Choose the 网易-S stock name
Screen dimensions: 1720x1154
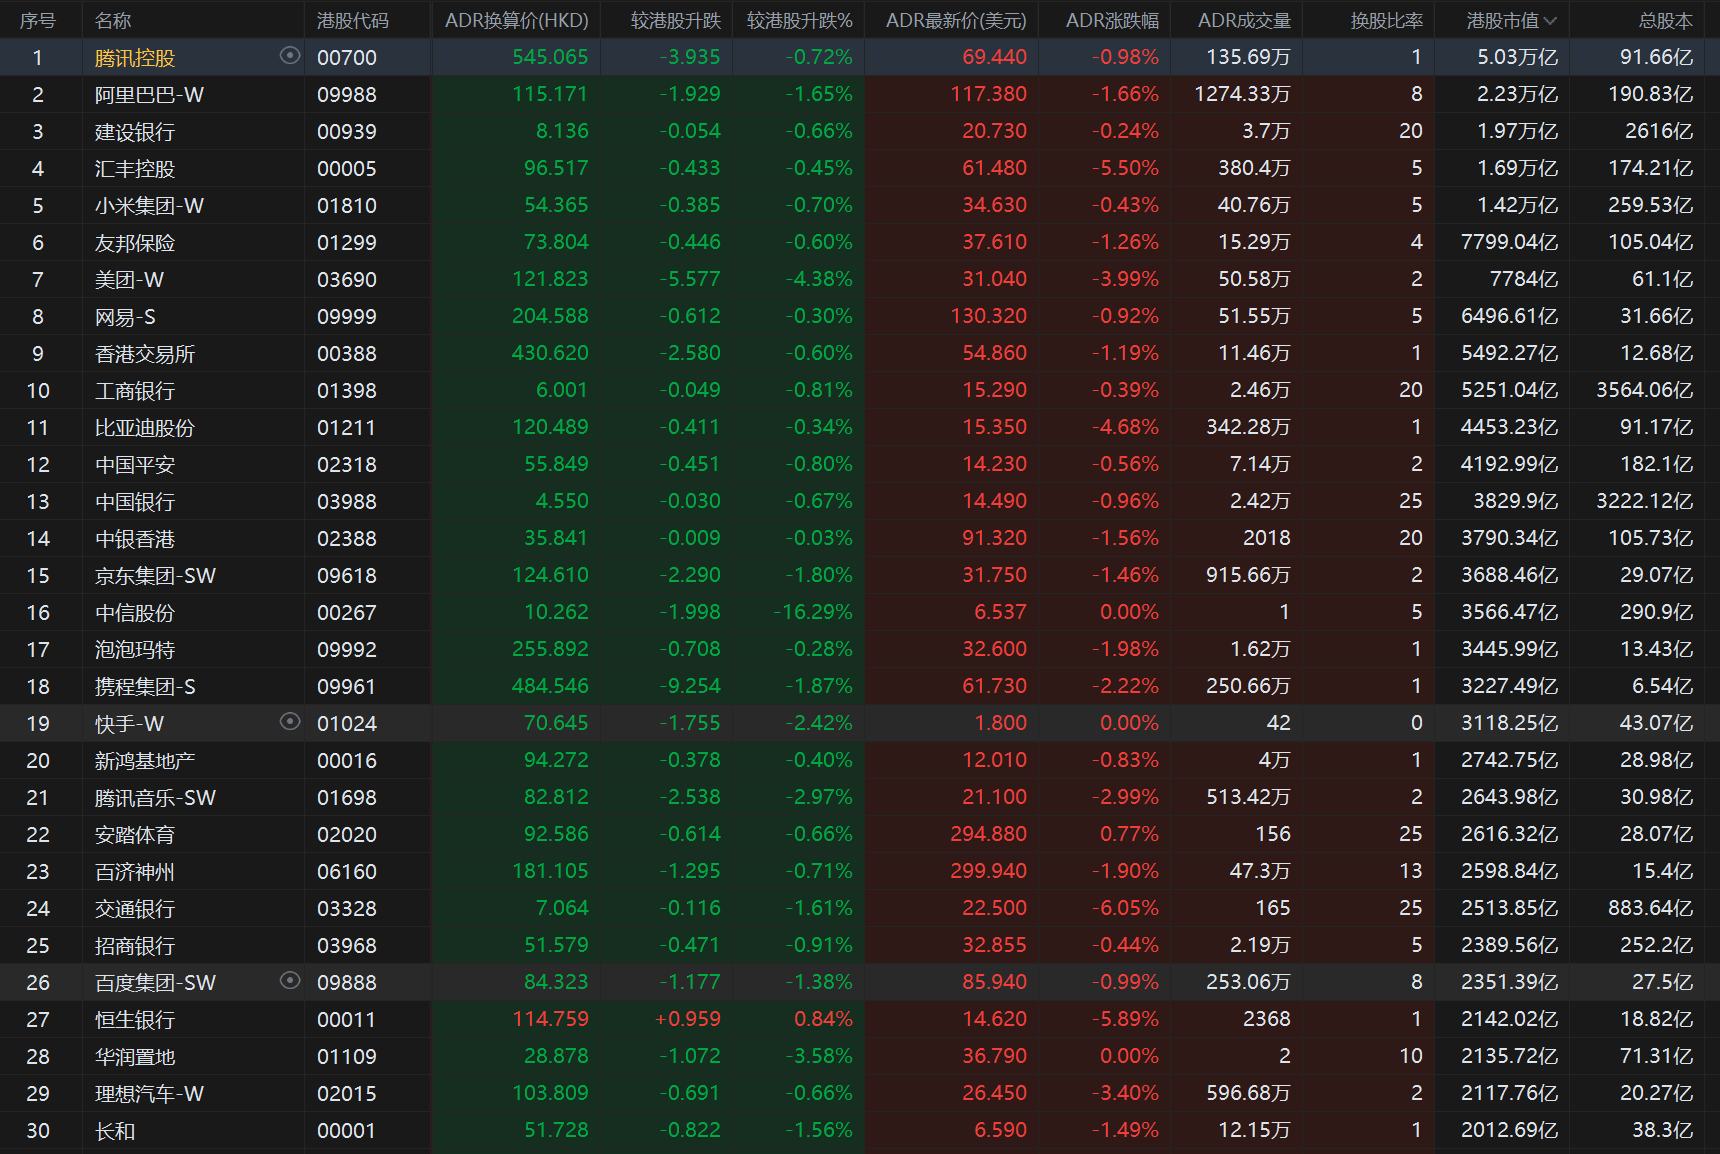tap(125, 316)
